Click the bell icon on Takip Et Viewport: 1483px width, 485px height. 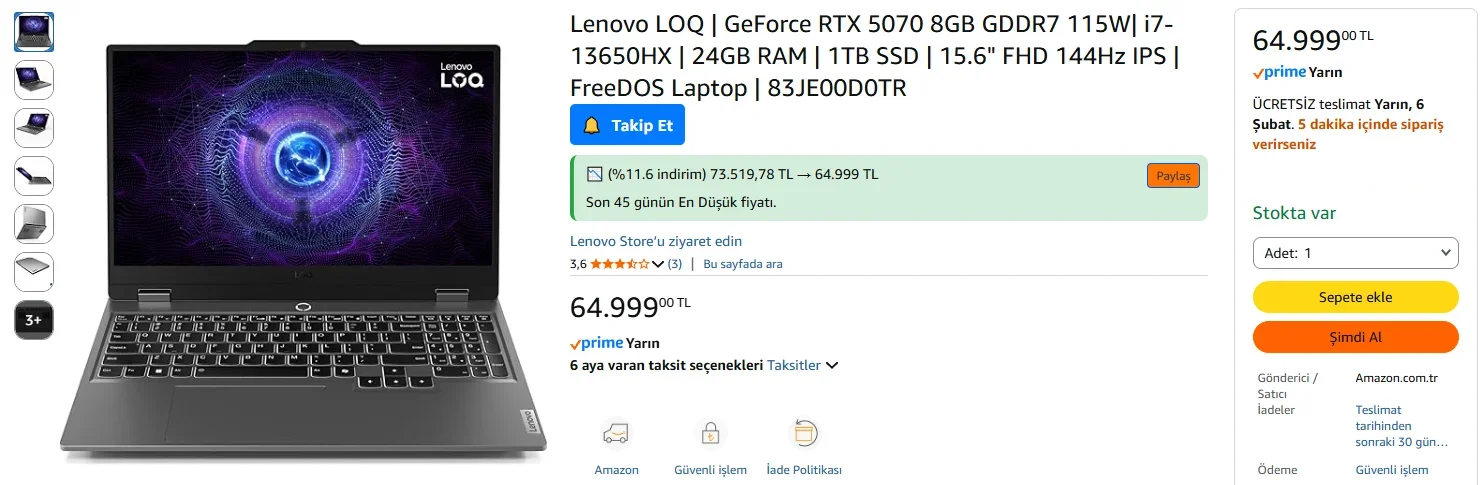[591, 125]
